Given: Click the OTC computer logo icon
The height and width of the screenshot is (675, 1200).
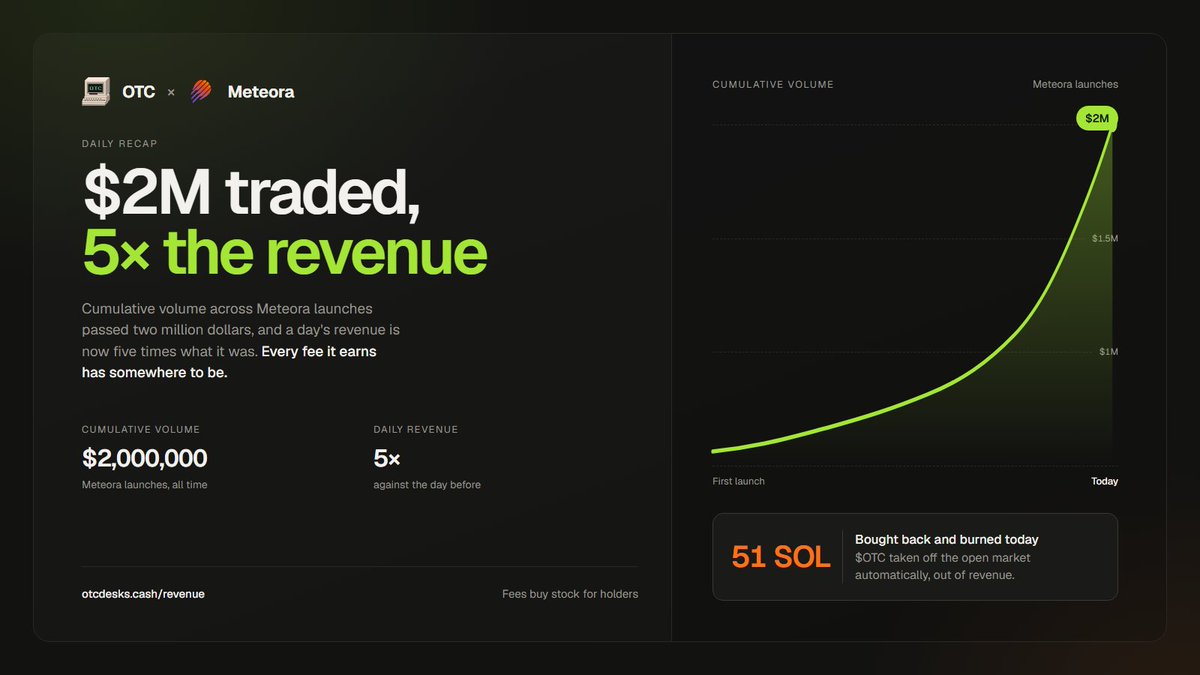Looking at the screenshot, I should [x=96, y=92].
